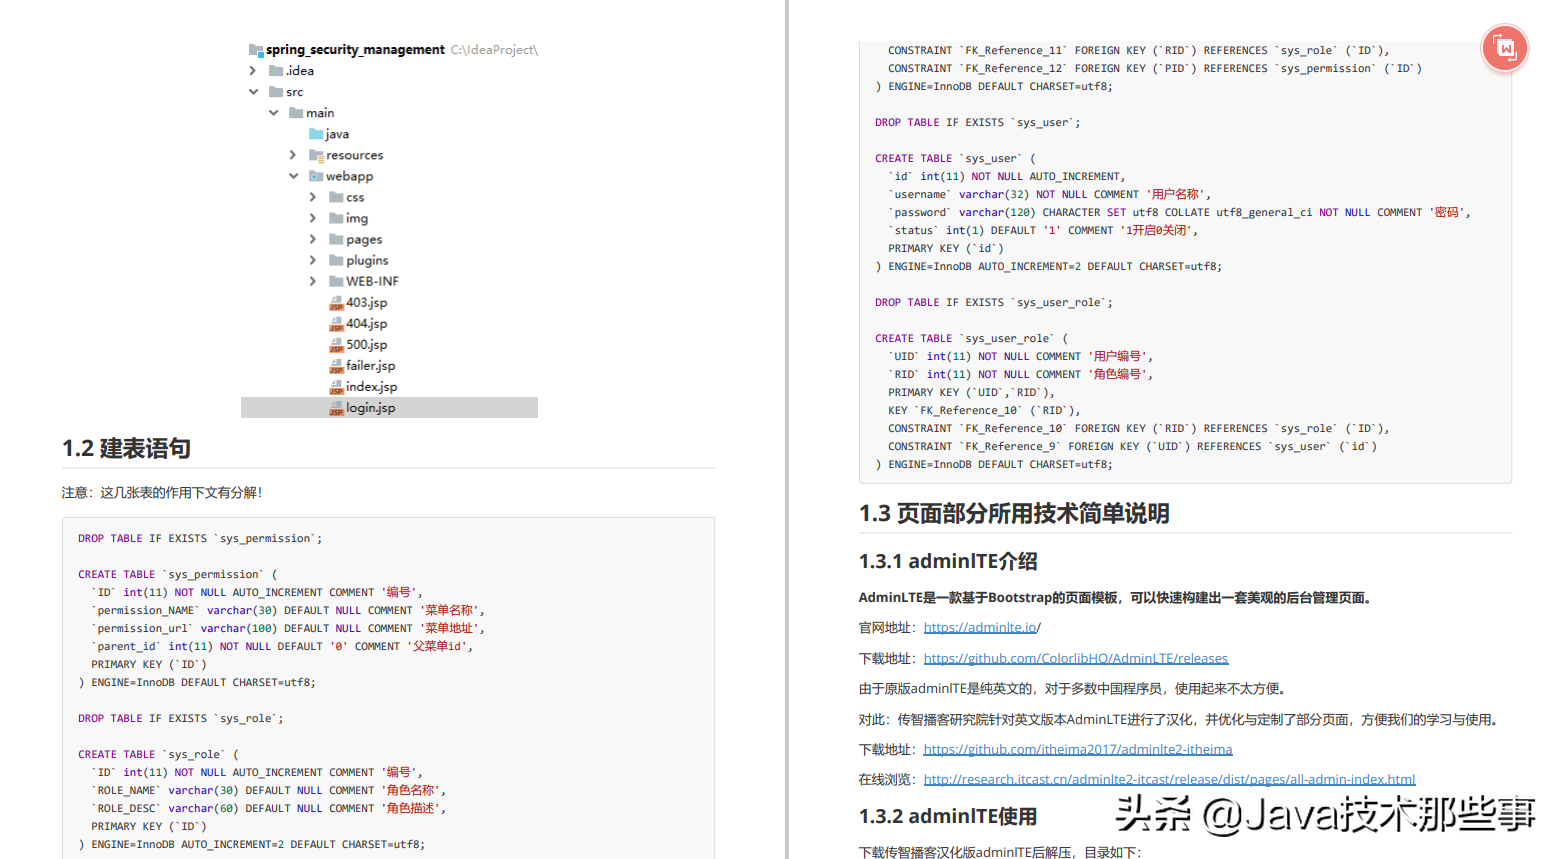Click the 1.3.2 adminITE使用 subheading
This screenshot has height=859, width=1561.
(948, 817)
